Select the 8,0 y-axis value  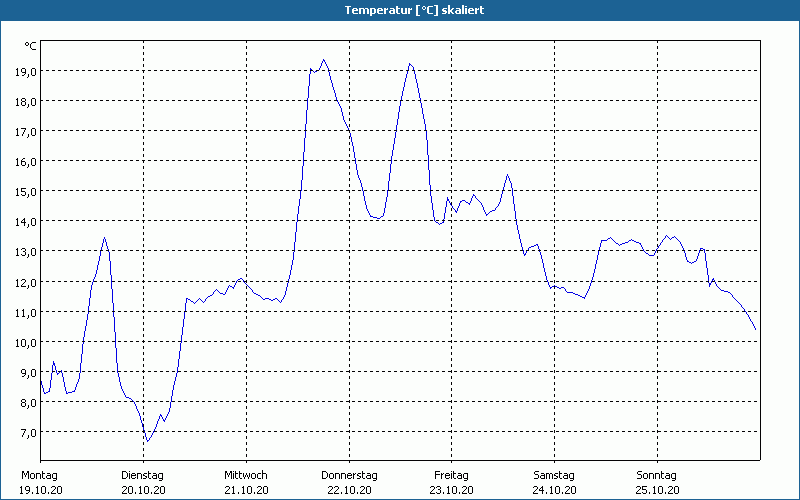click(29, 403)
